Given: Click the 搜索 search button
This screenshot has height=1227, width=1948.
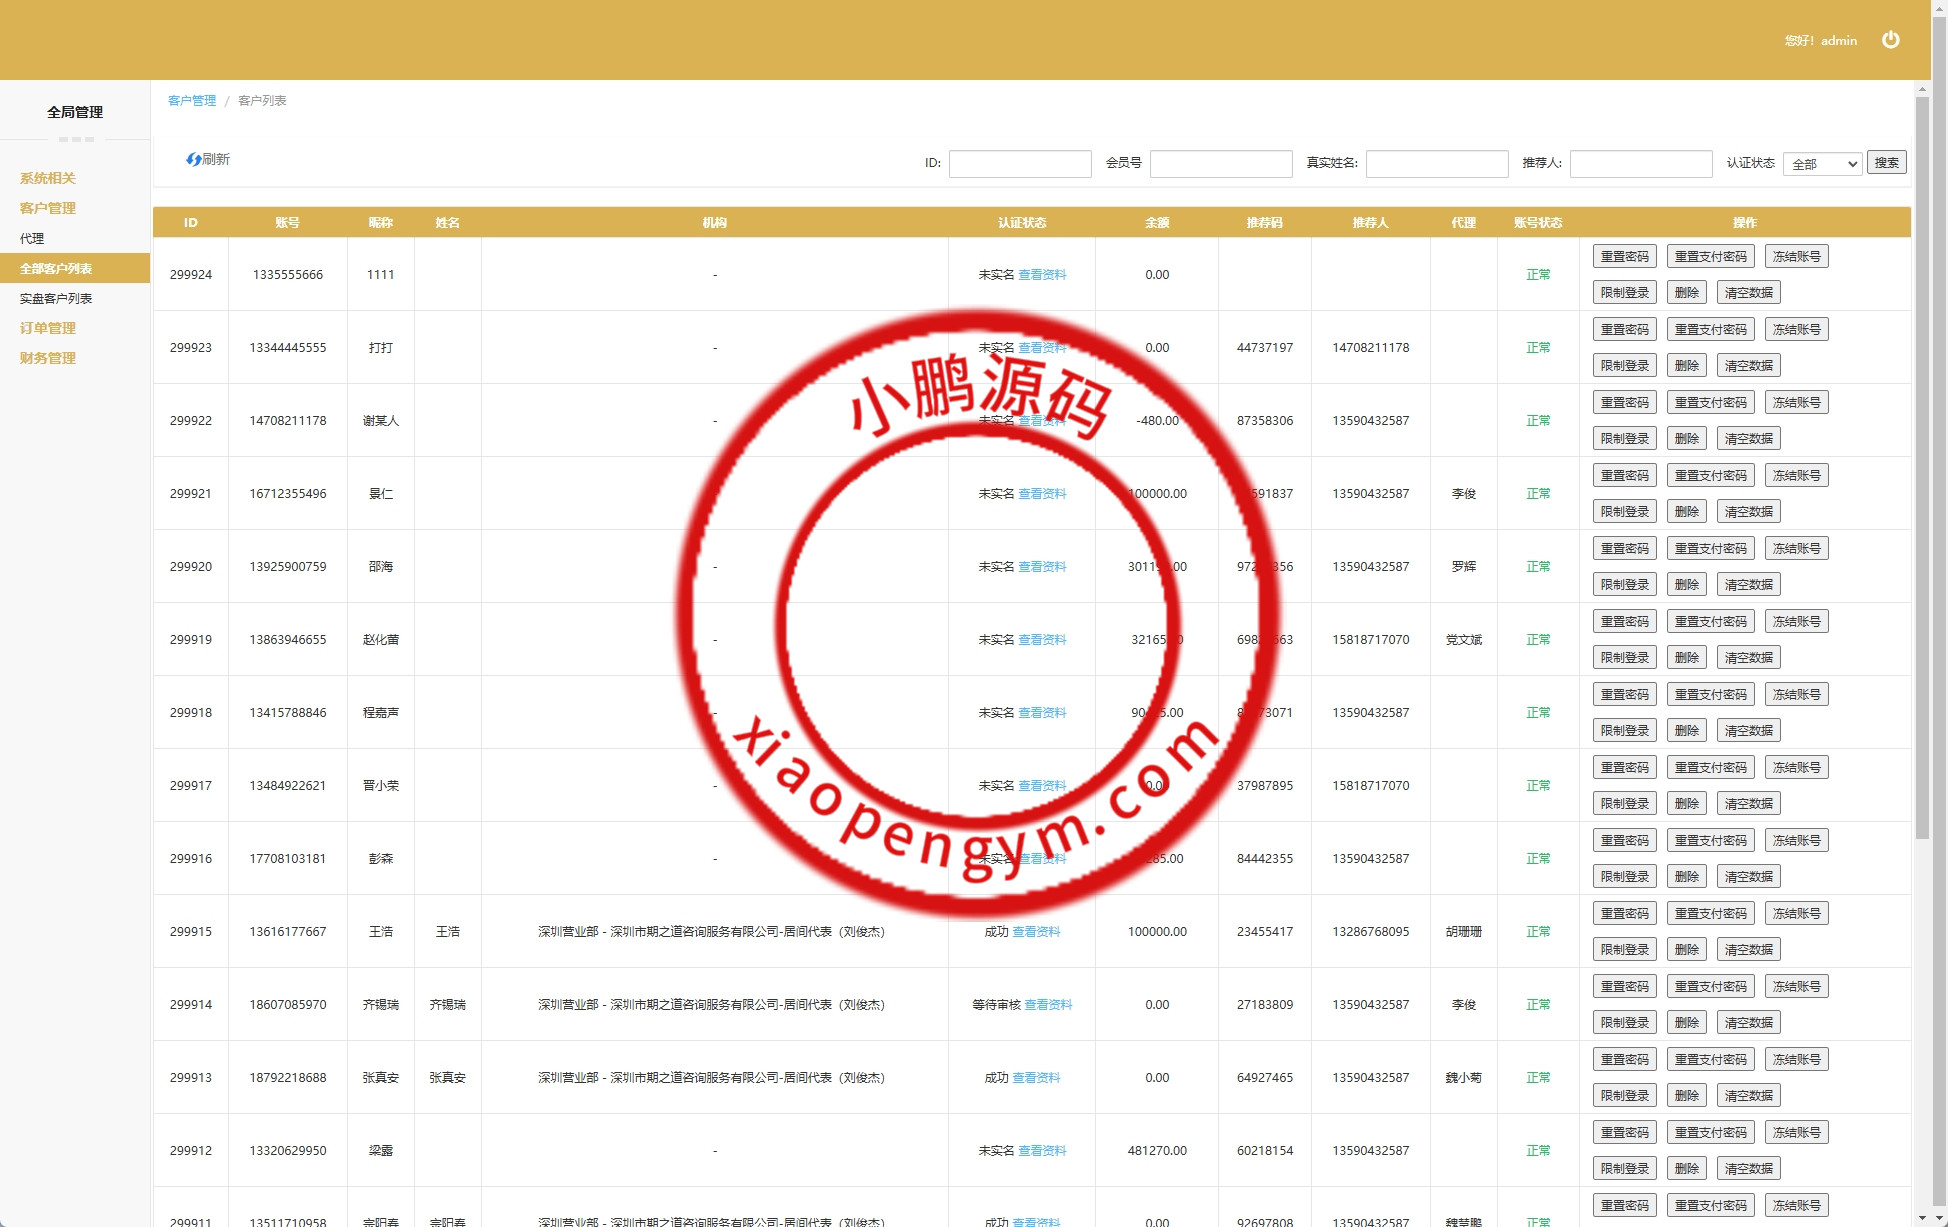Looking at the screenshot, I should pyautogui.click(x=1886, y=163).
